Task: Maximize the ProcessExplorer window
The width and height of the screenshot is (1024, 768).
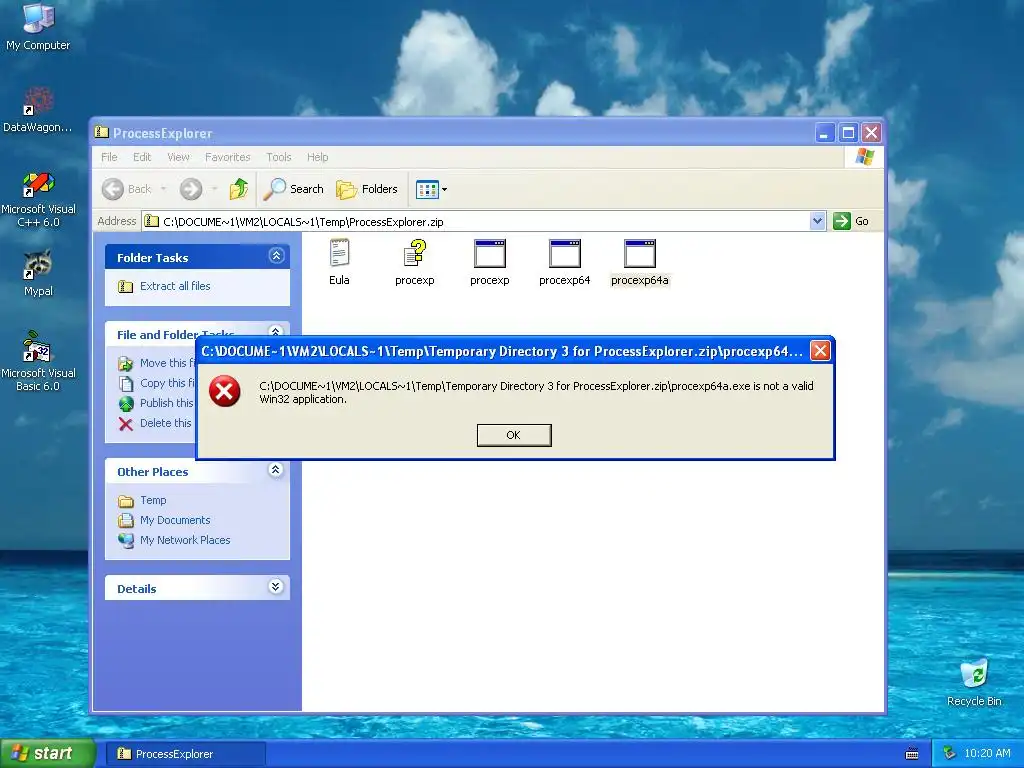Action: pyautogui.click(x=848, y=133)
